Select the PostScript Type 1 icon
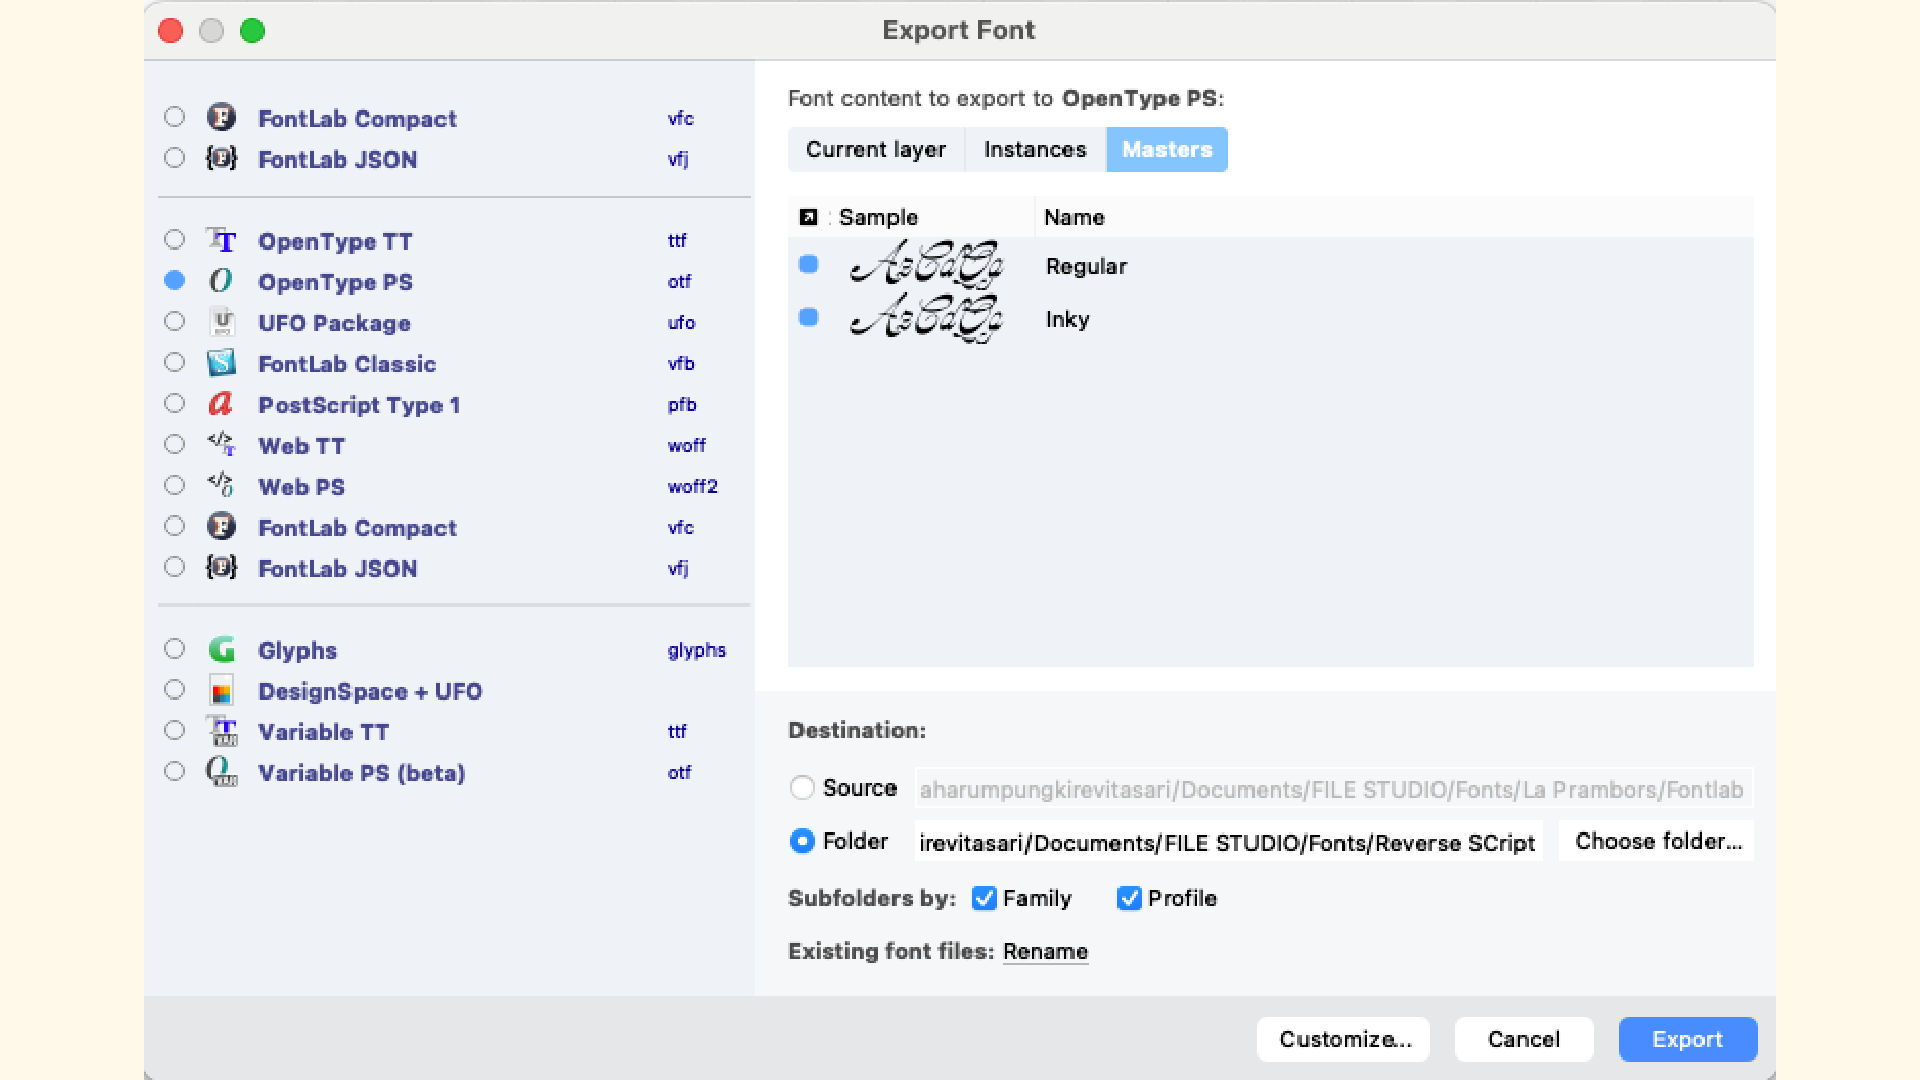Image resolution: width=1920 pixels, height=1080 pixels. click(x=221, y=404)
